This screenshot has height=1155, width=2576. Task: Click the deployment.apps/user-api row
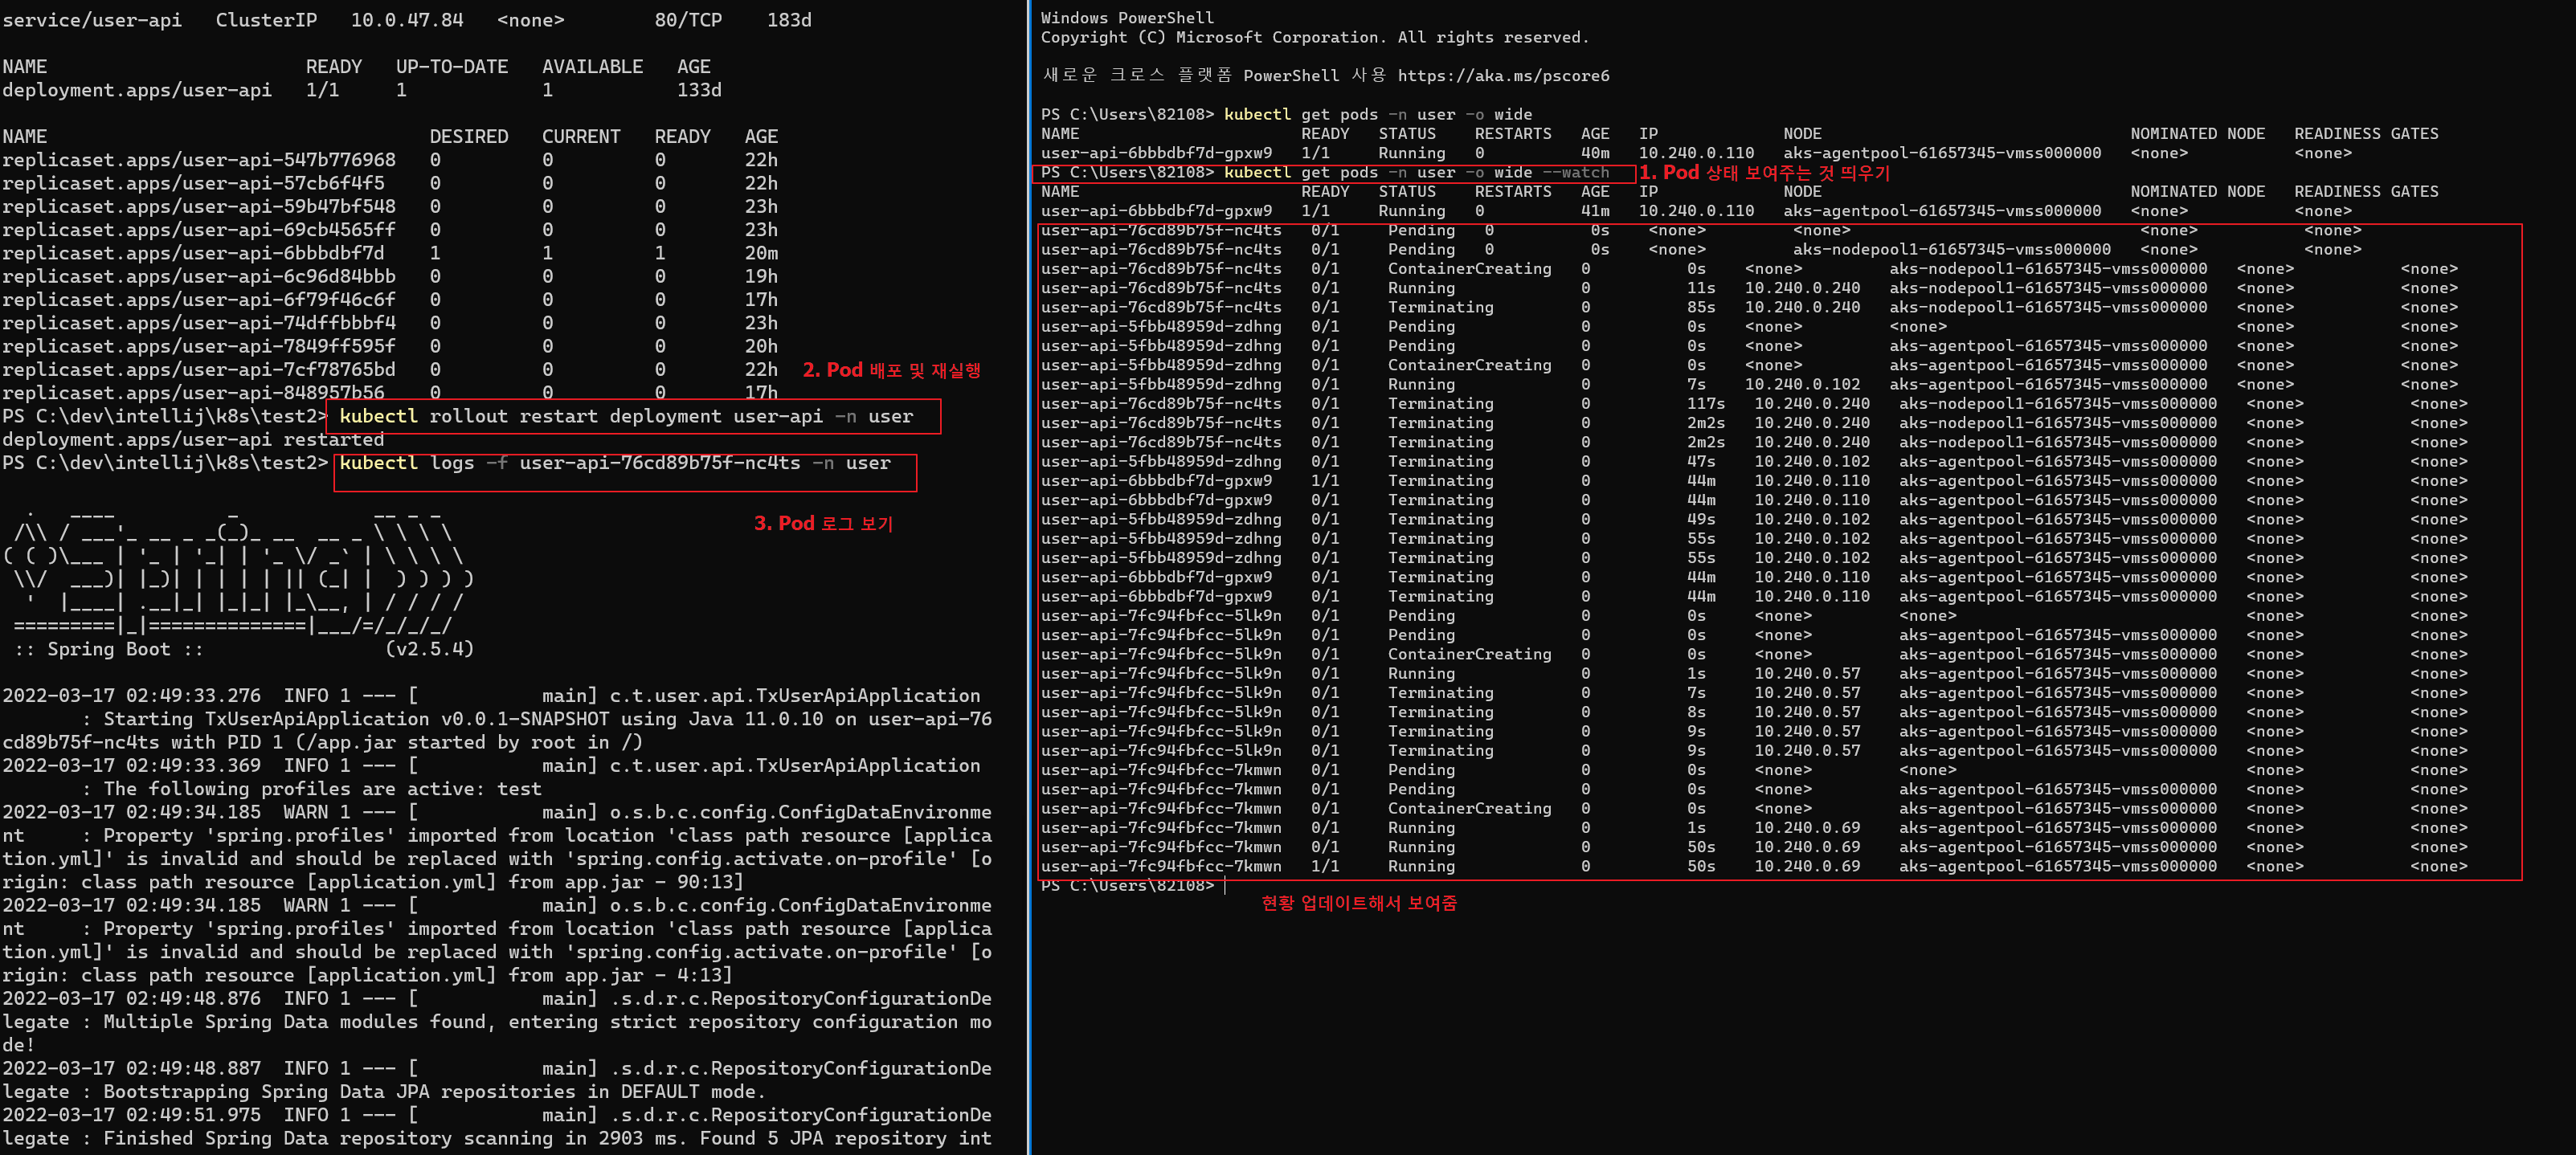point(137,90)
